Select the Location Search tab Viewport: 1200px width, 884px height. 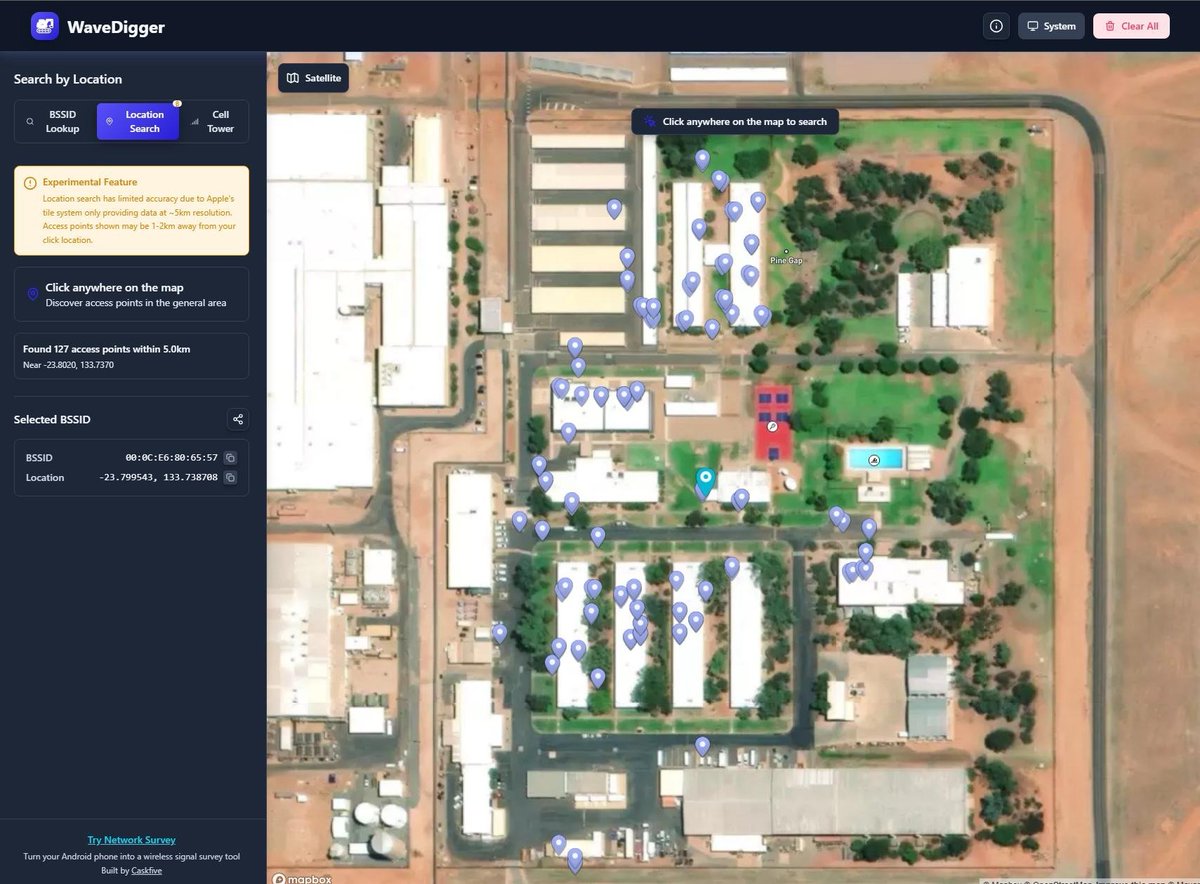click(x=138, y=122)
